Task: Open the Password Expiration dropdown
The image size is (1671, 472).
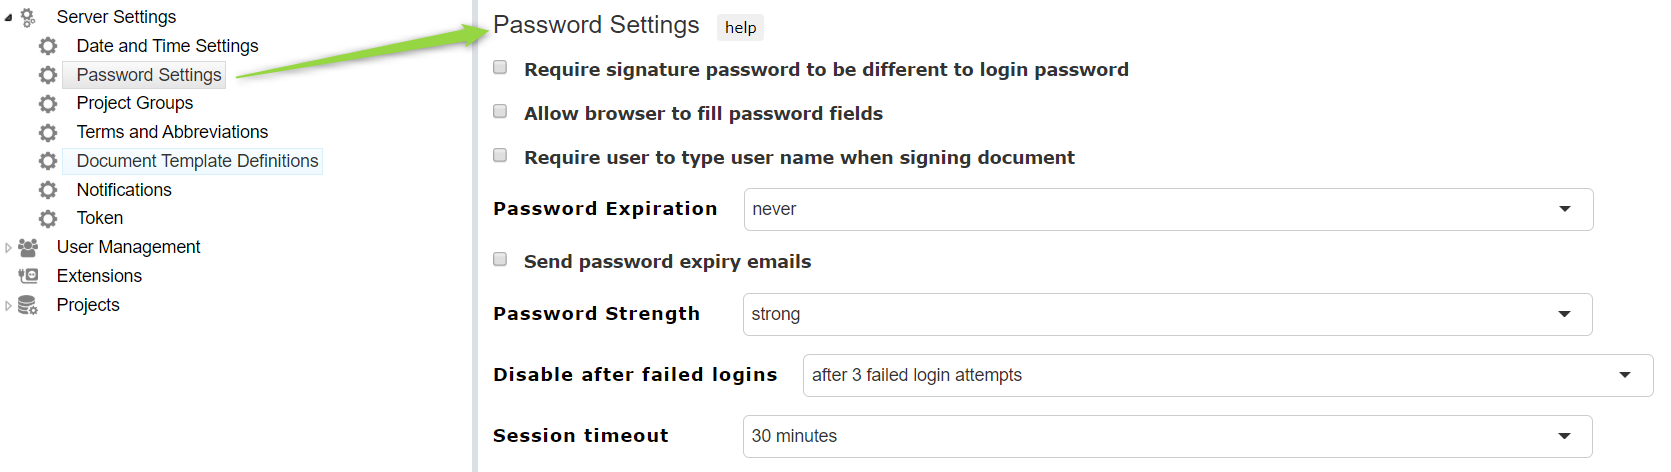Action: [1168, 209]
